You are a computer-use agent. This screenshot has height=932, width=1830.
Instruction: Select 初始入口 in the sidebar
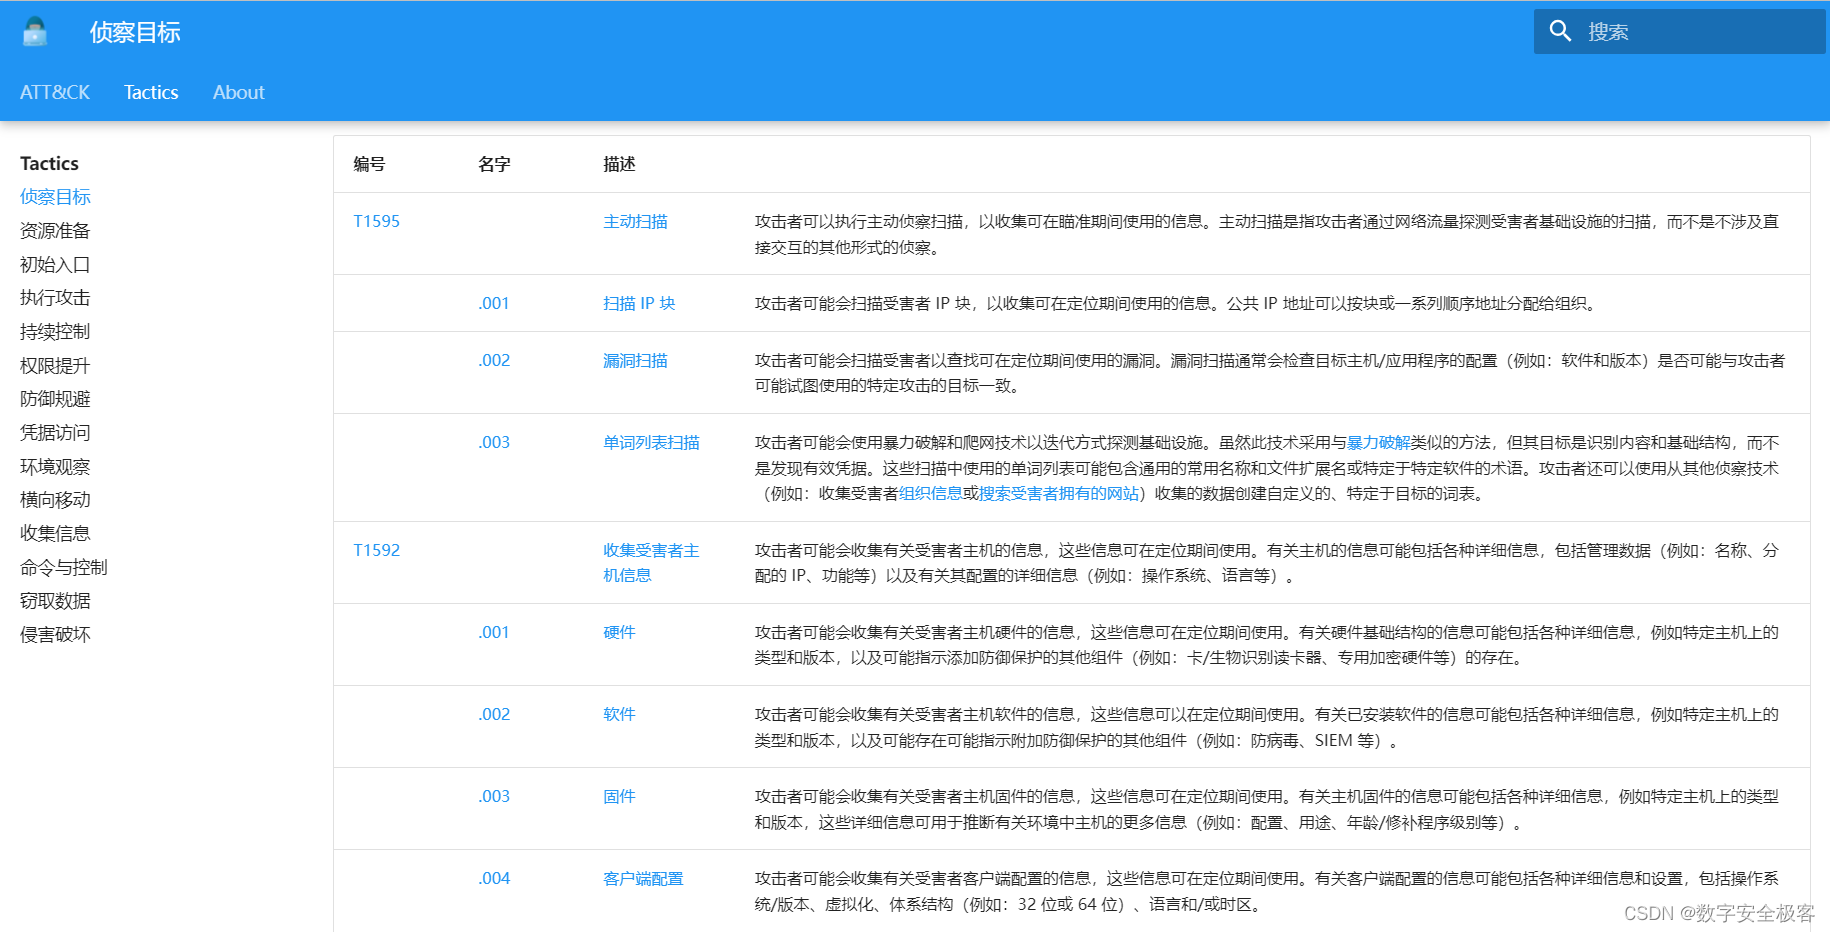click(55, 264)
